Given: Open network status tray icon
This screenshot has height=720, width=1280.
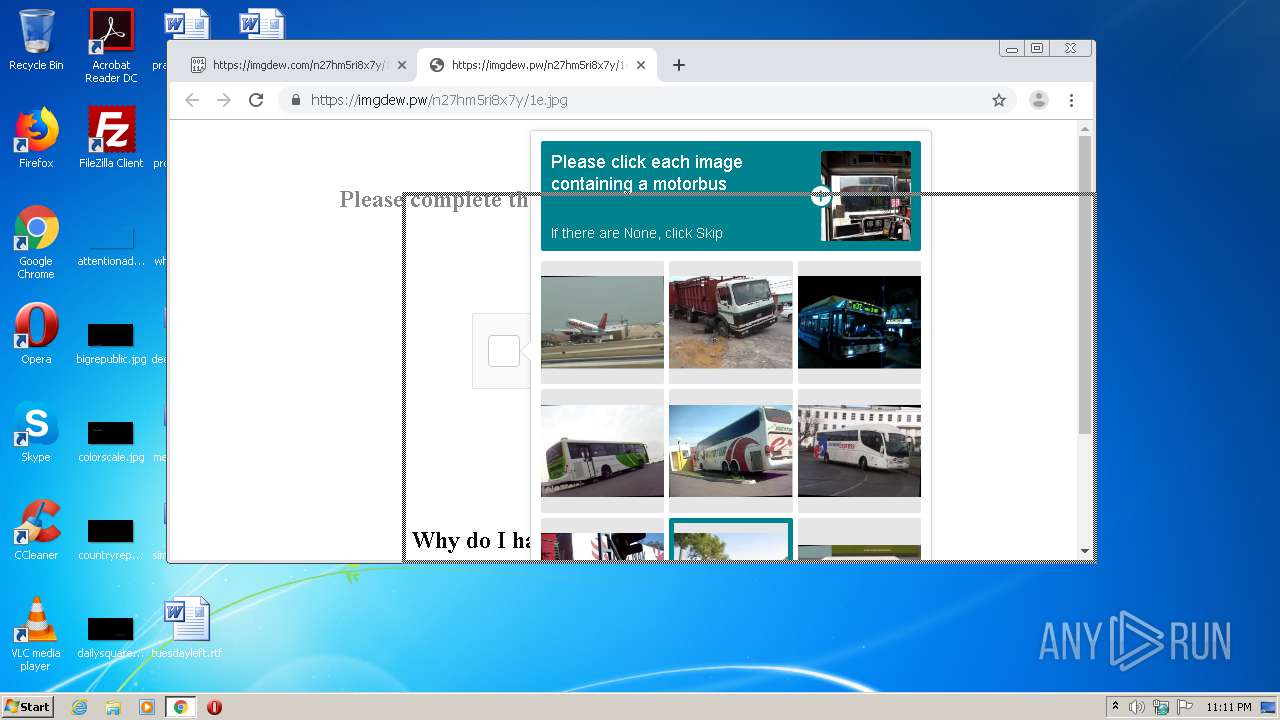Looking at the screenshot, I should [x=1161, y=707].
